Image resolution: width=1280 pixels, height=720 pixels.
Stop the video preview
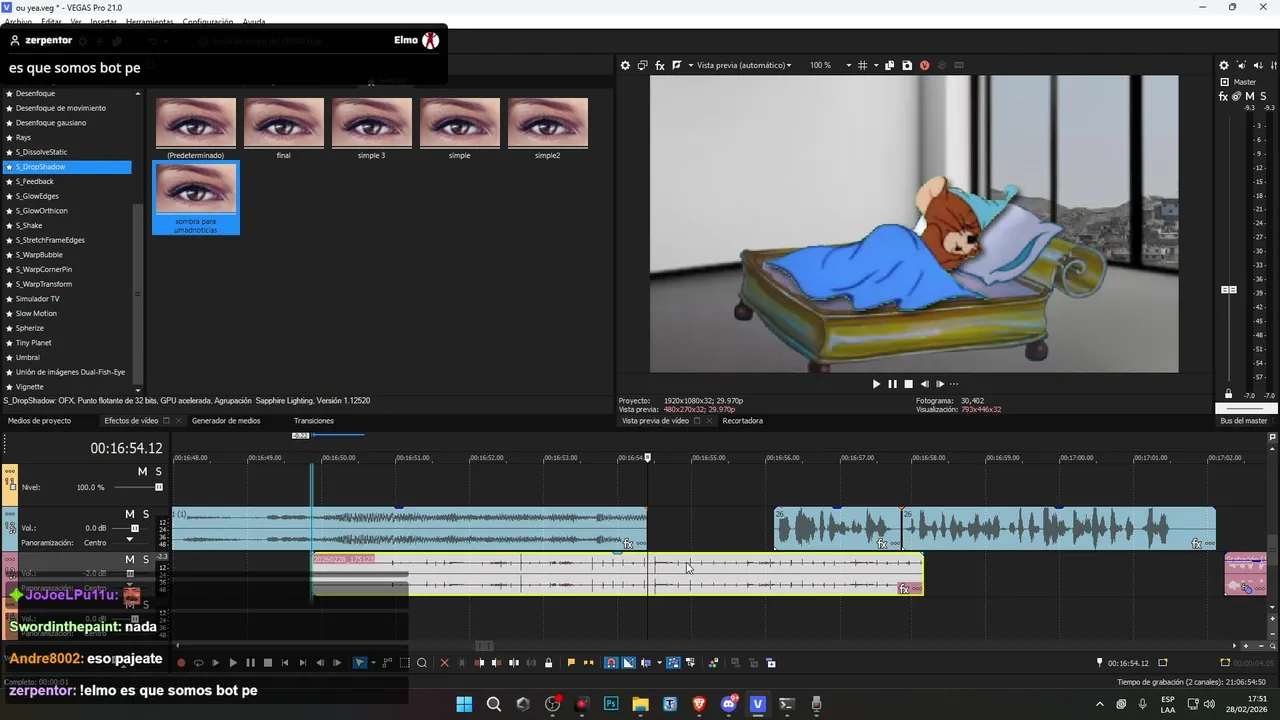pyautogui.click(x=908, y=384)
